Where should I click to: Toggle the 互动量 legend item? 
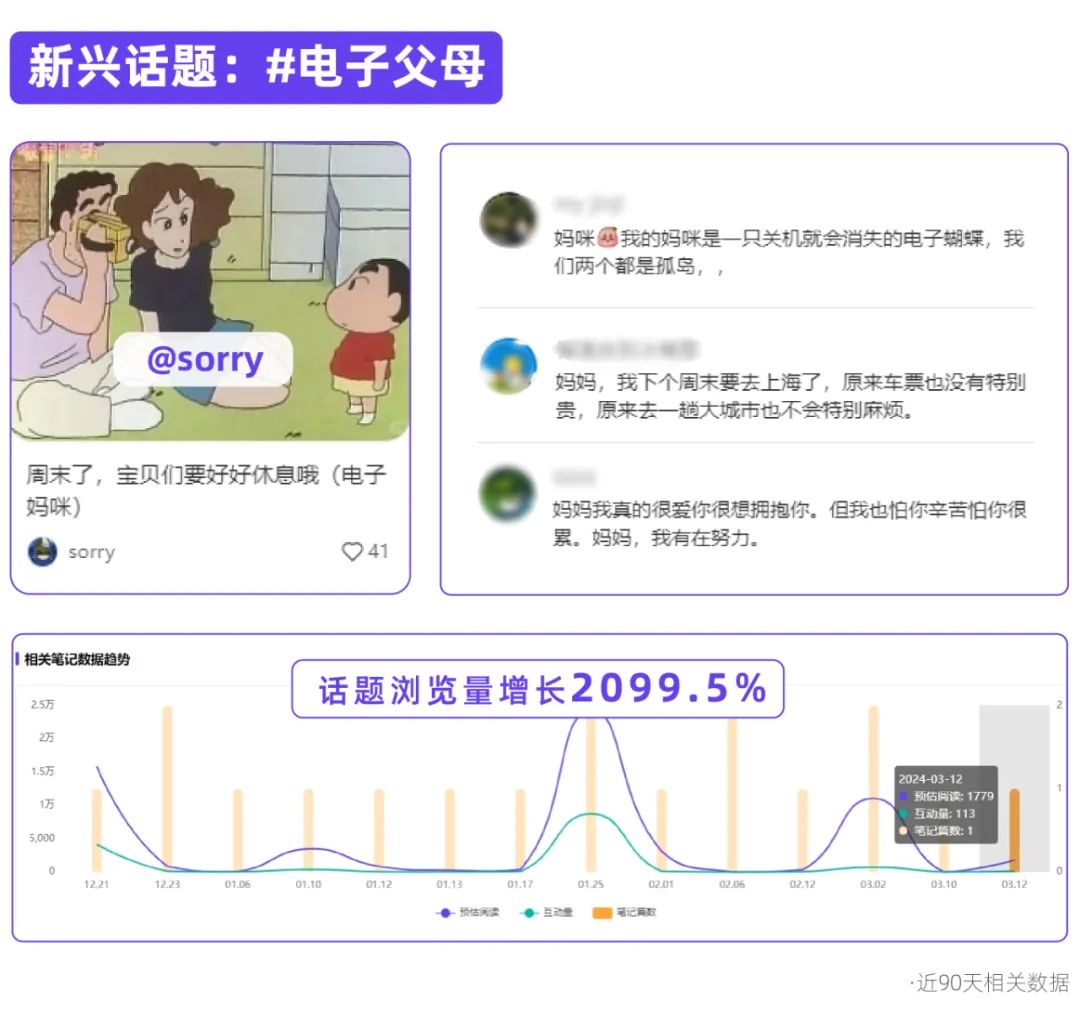point(548,912)
